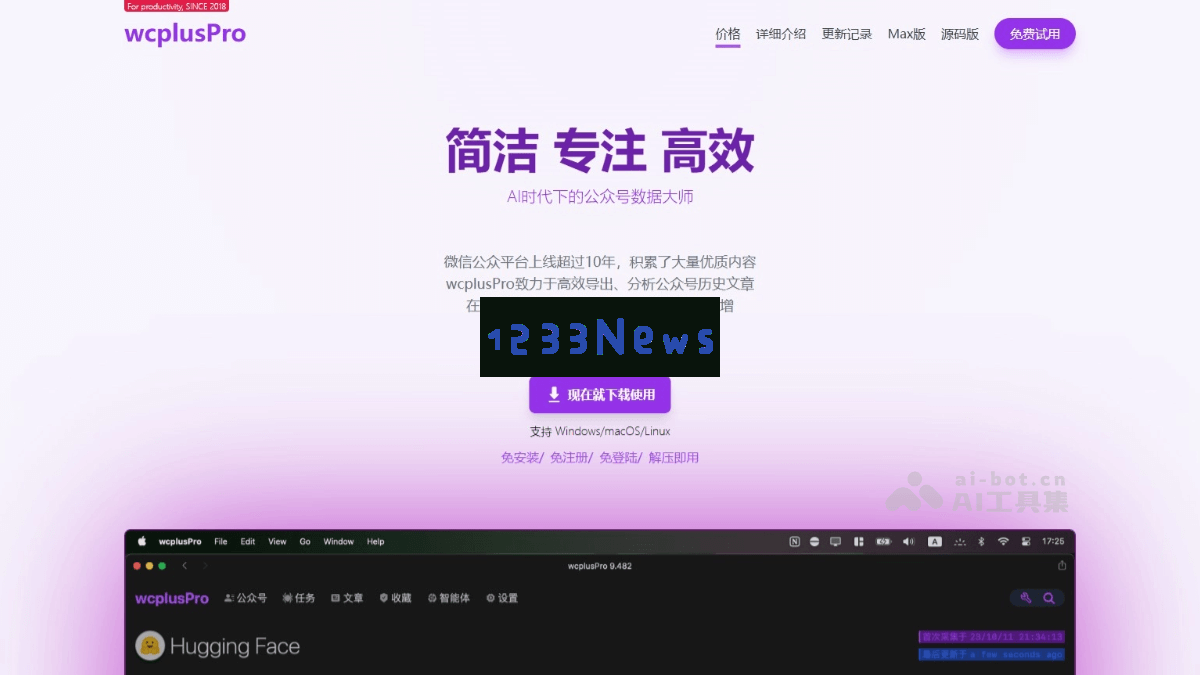The image size is (1200, 675).
Task: Open the Max版 navigation link
Action: (x=907, y=34)
